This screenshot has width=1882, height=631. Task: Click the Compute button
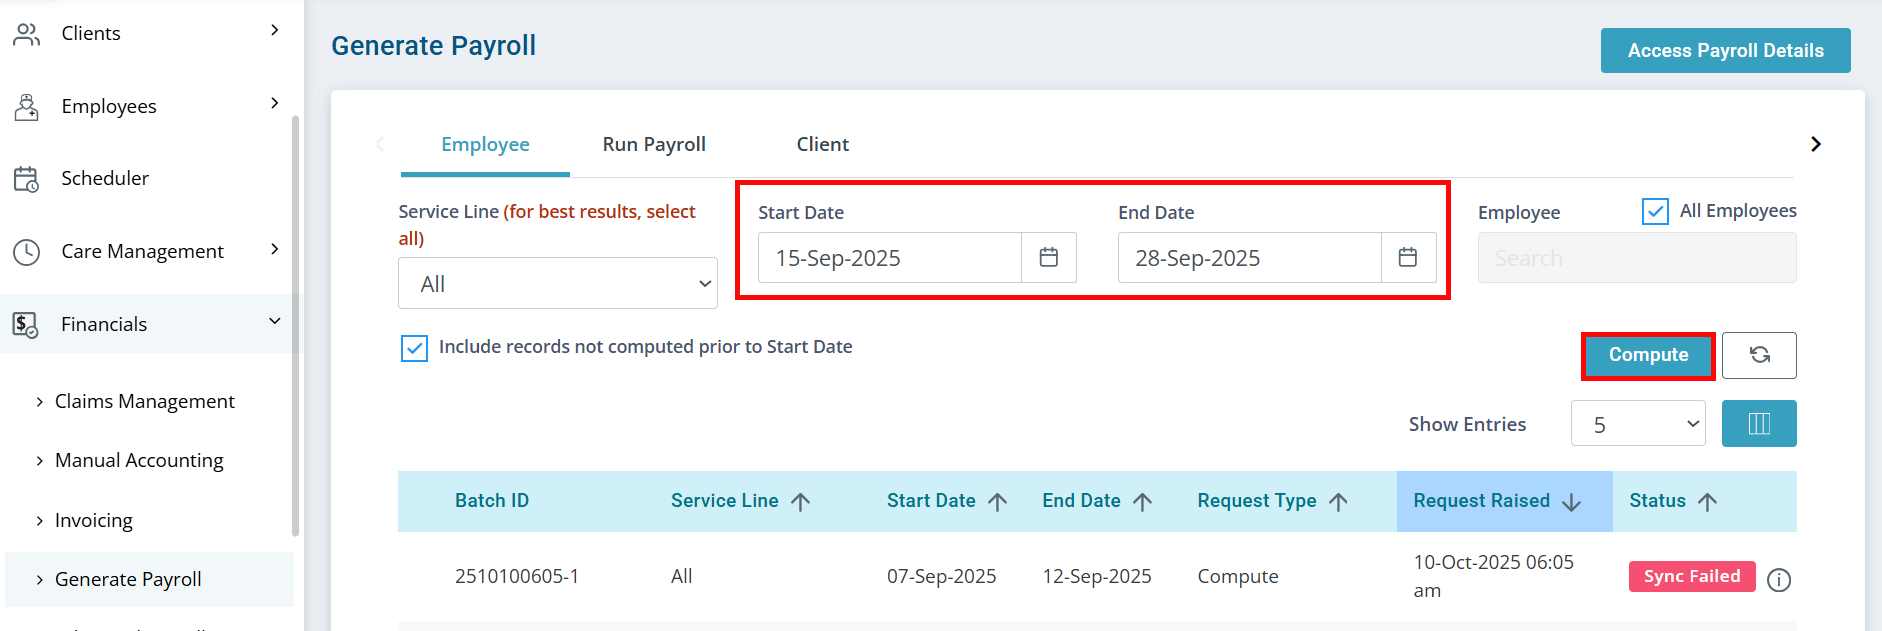coord(1647,355)
